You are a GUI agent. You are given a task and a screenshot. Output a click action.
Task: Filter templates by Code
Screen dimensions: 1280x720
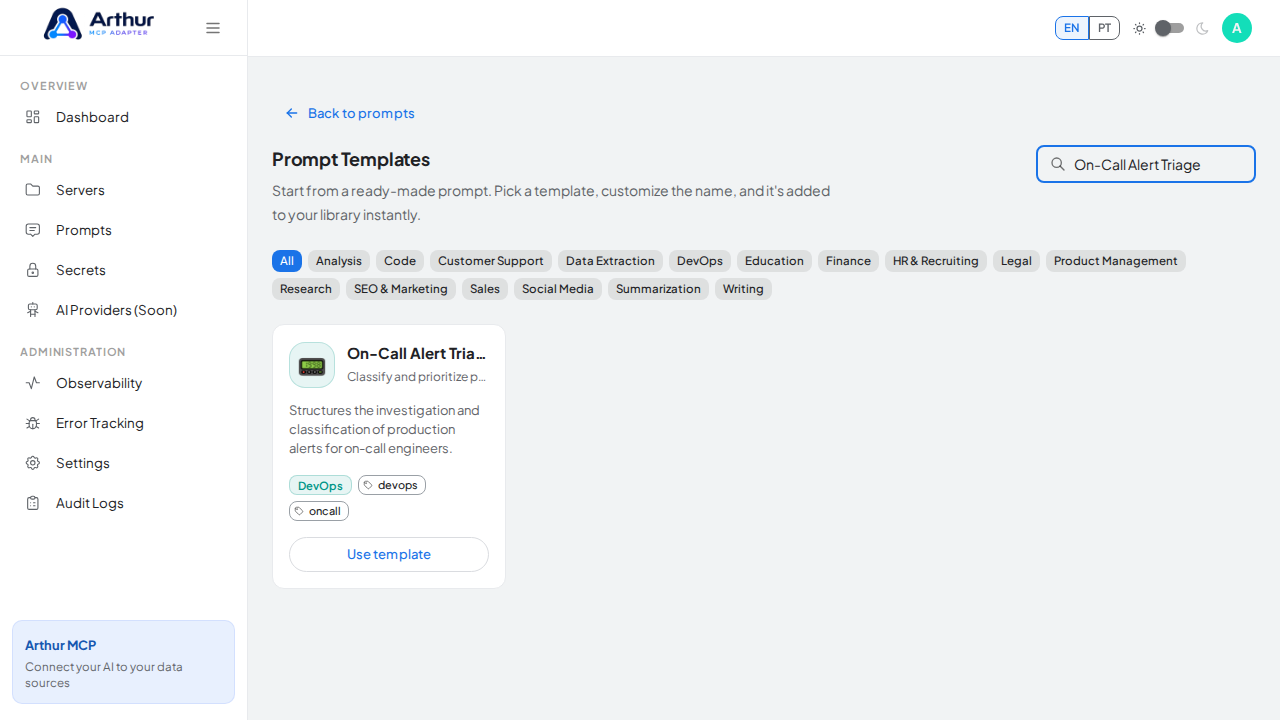pyautogui.click(x=400, y=261)
